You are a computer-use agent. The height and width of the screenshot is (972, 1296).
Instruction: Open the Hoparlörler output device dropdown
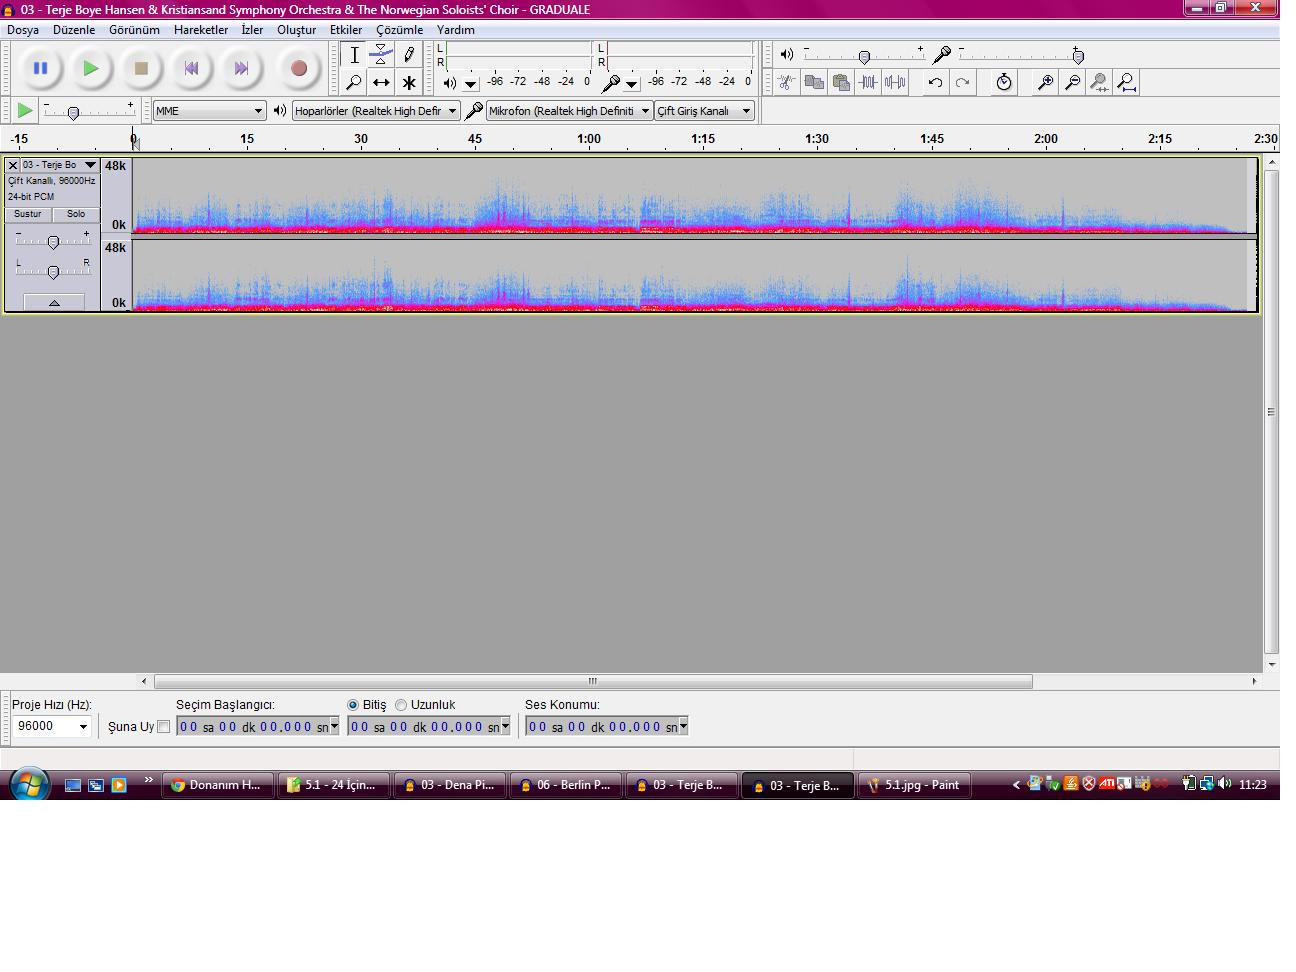coord(376,111)
